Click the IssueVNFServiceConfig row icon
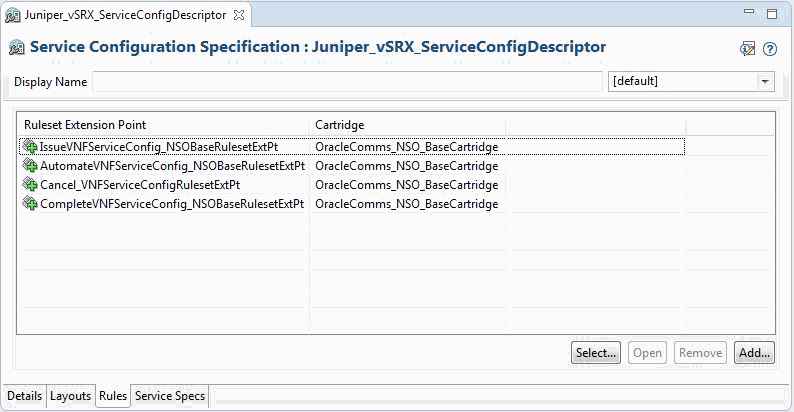This screenshot has width=794, height=412. tap(30, 146)
